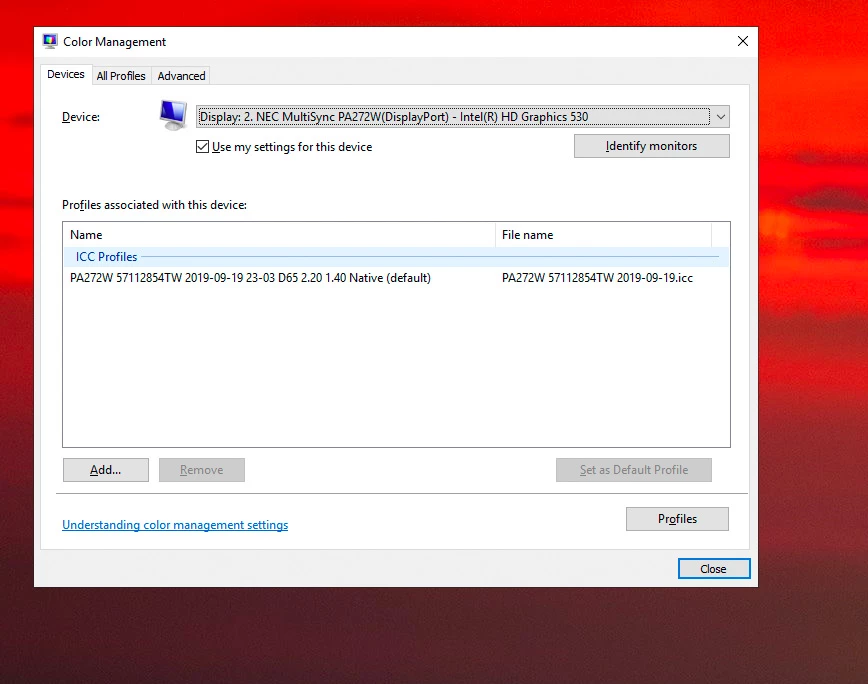Click the Identify monitors button

click(652, 146)
